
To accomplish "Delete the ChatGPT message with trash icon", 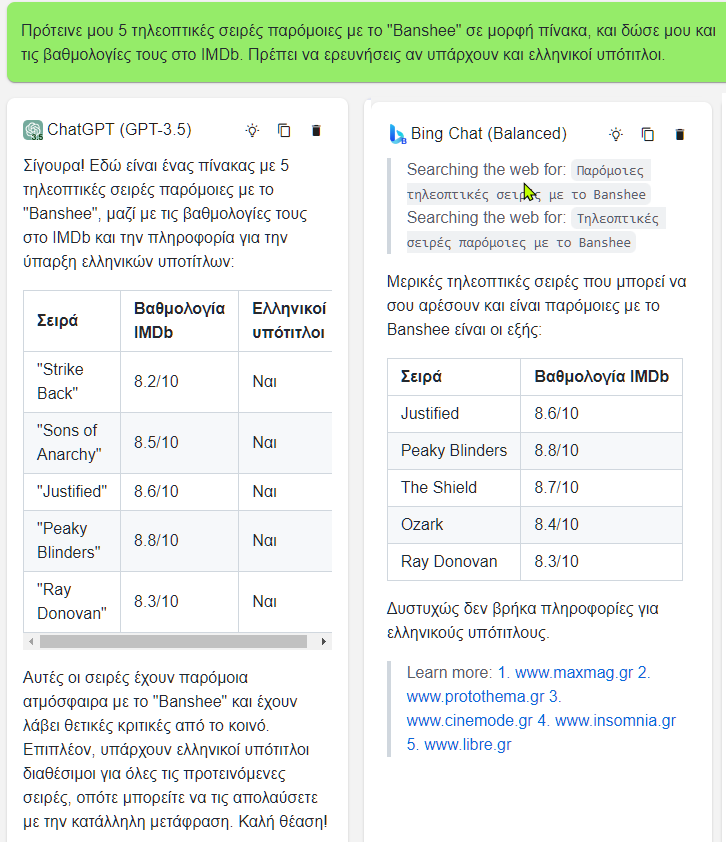I will tap(316, 130).
